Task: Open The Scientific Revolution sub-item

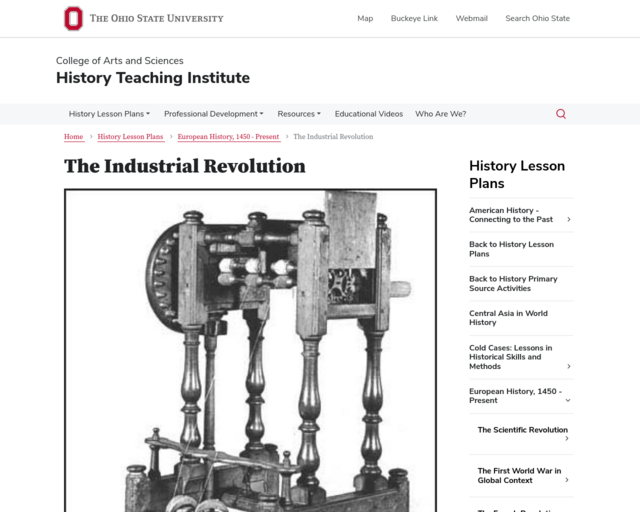Action: pos(522,430)
